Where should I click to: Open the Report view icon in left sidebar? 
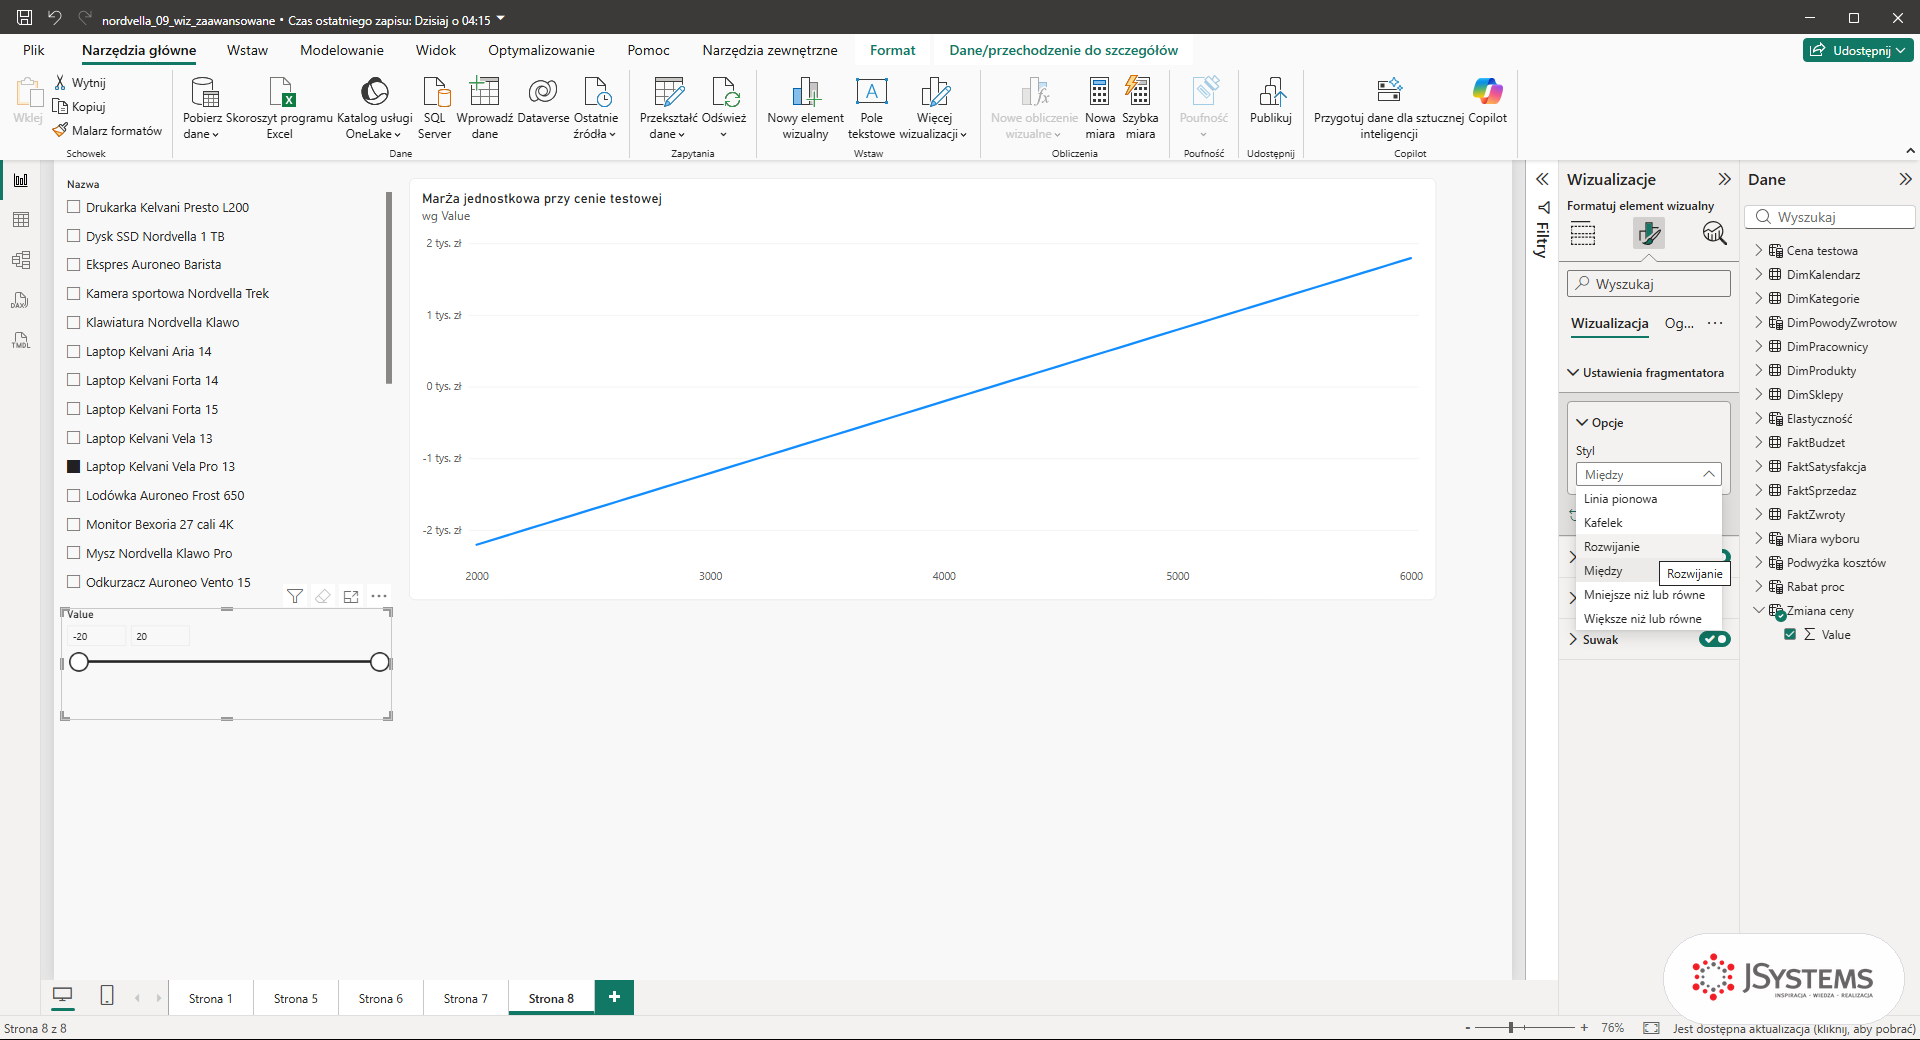coord(21,180)
